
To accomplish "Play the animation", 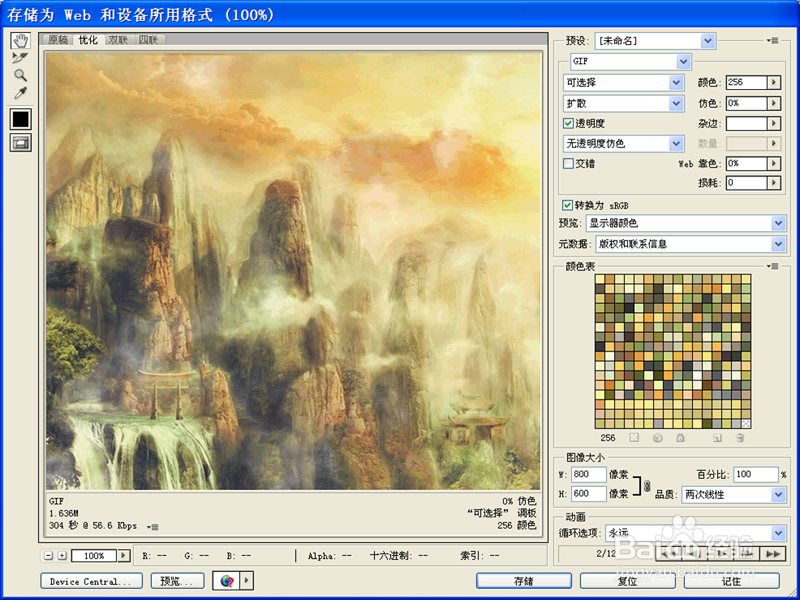I will pyautogui.click(x=721, y=554).
